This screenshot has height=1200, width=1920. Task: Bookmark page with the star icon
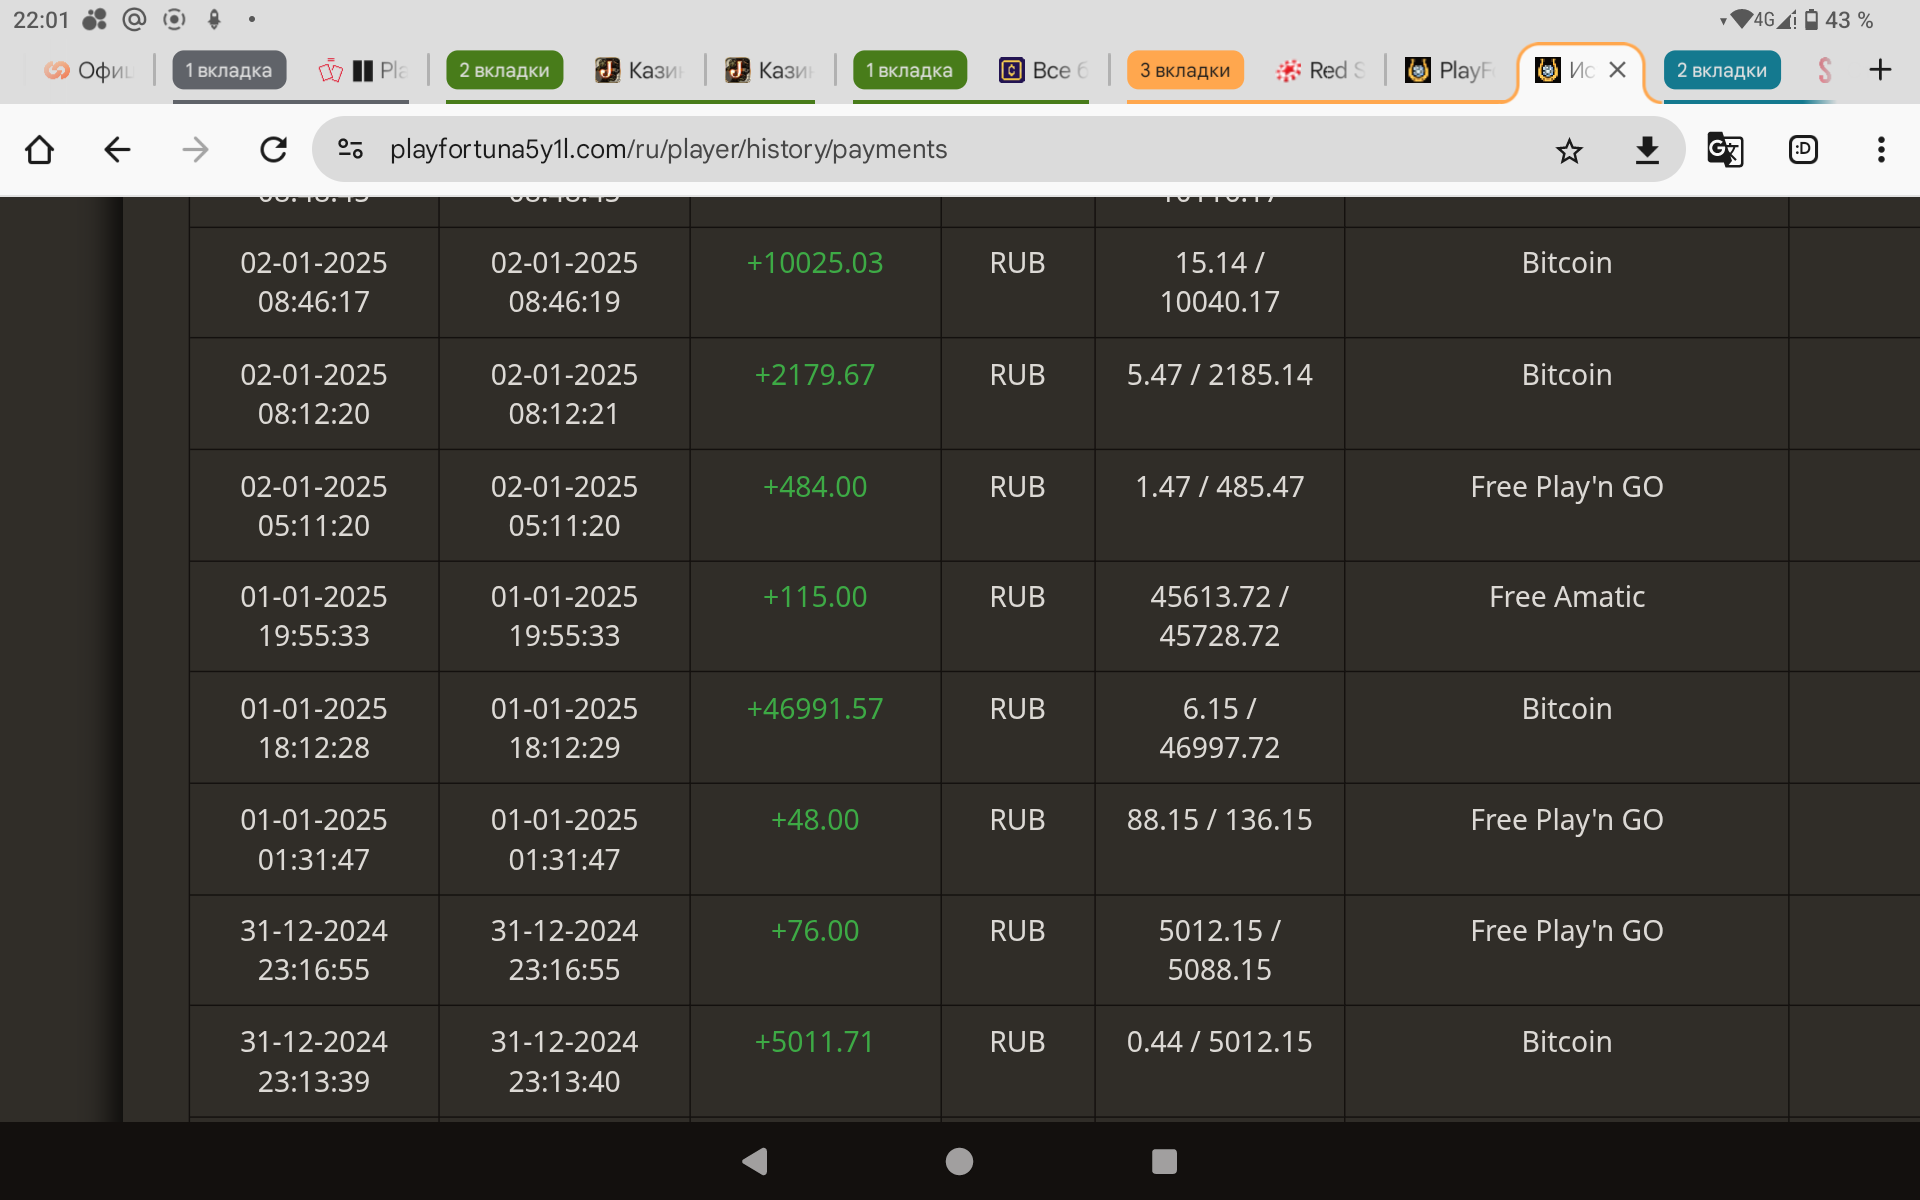point(1569,150)
